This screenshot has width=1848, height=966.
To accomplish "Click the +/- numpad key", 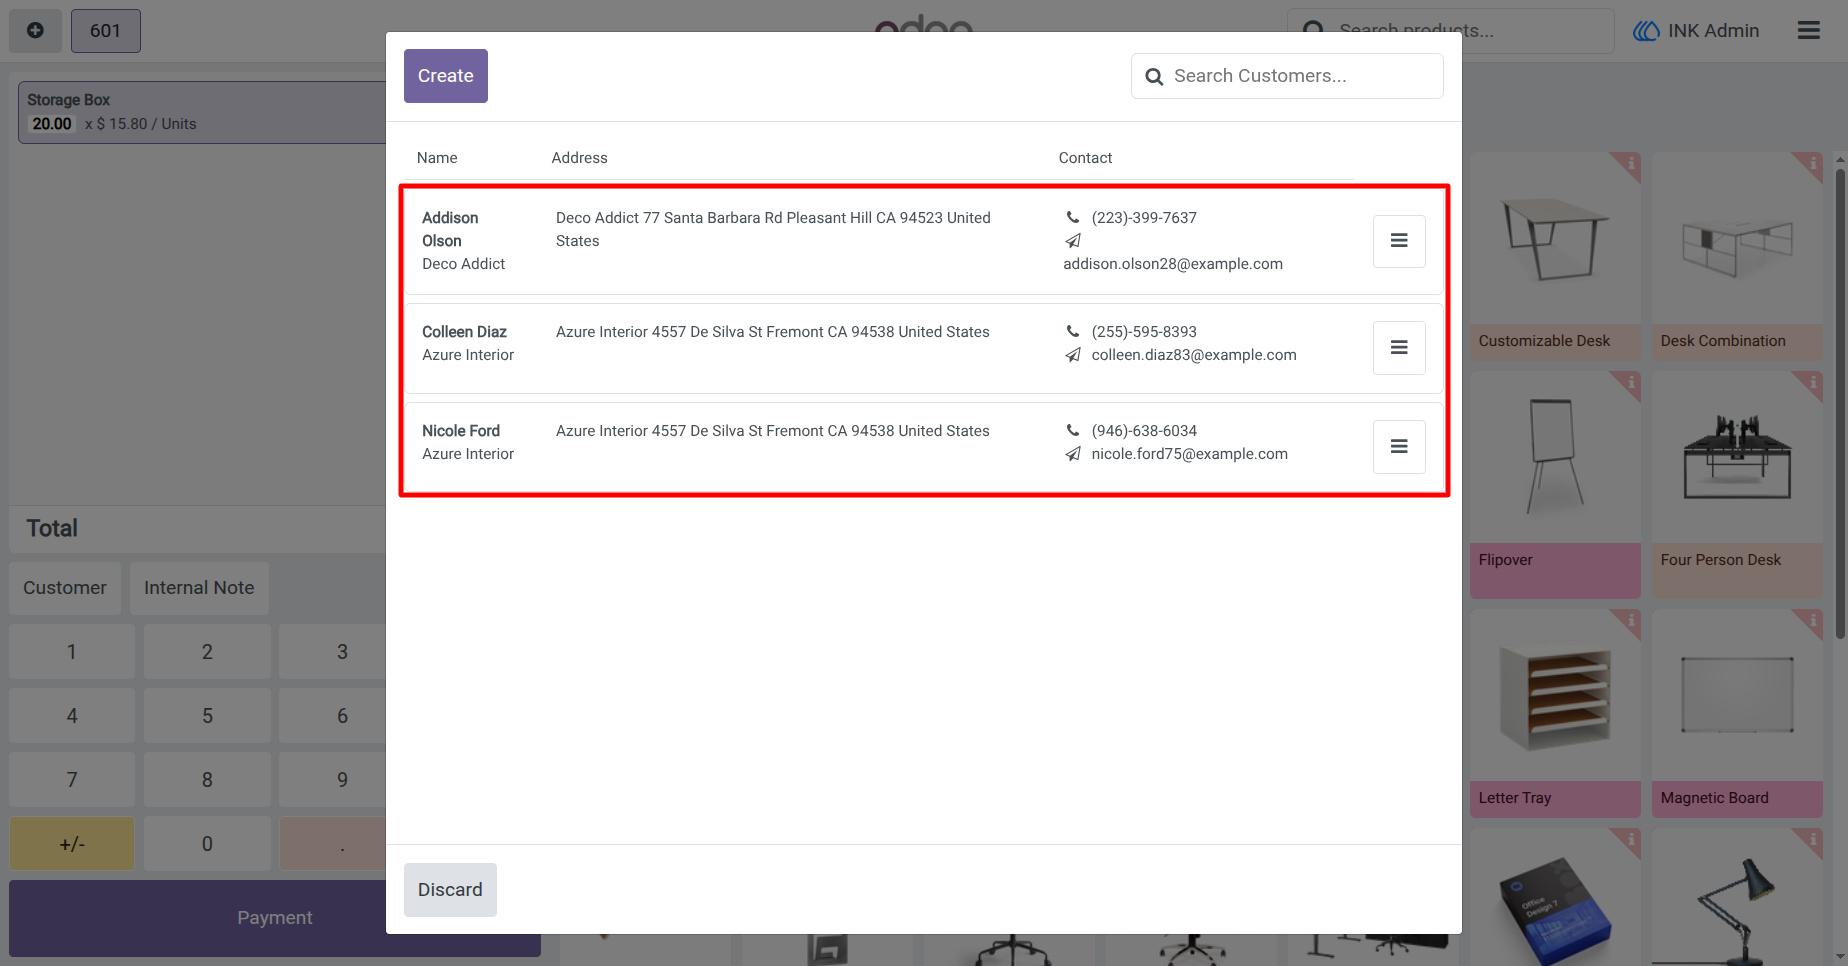I will click(72, 844).
